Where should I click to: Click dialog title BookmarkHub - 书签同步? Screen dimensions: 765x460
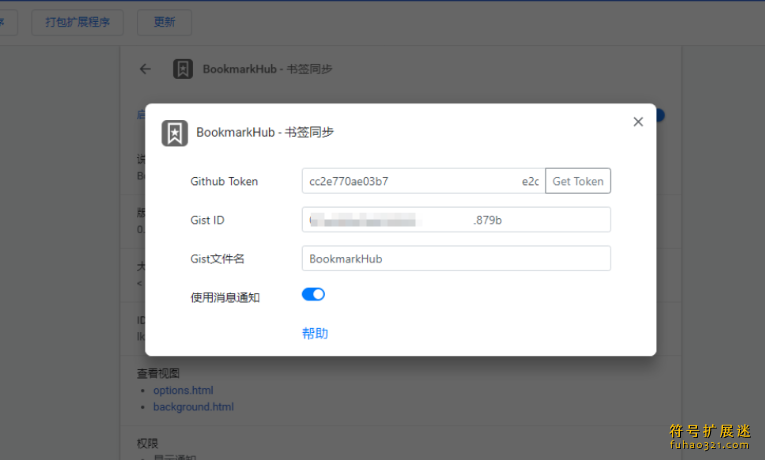(265, 132)
